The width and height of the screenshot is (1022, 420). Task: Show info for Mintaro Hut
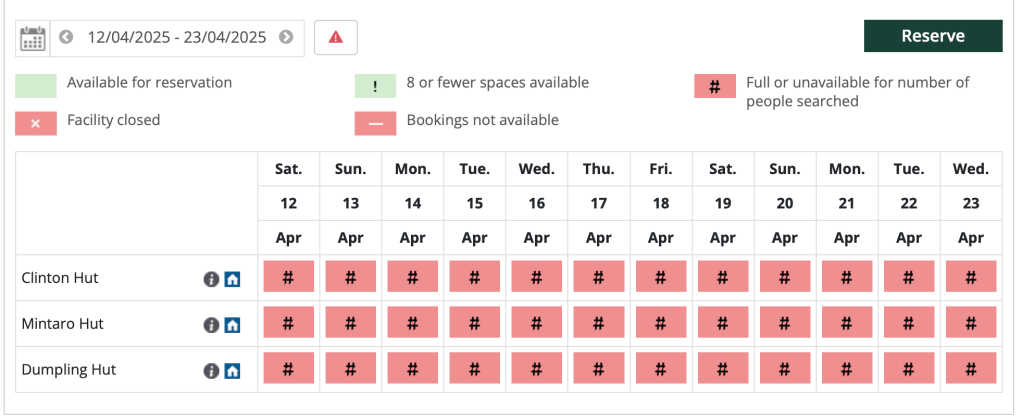(x=211, y=325)
